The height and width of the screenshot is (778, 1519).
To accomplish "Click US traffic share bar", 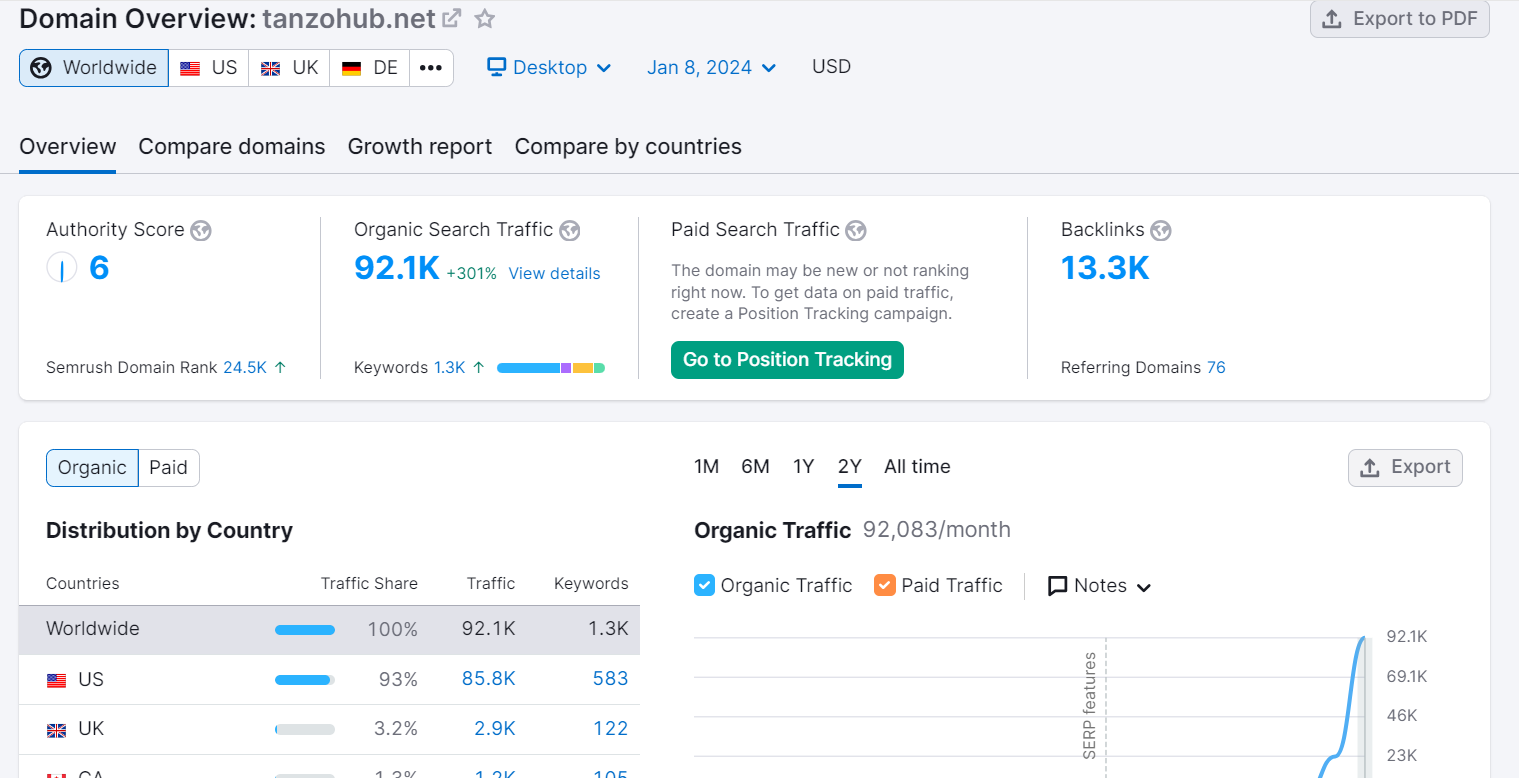I will click(x=305, y=680).
